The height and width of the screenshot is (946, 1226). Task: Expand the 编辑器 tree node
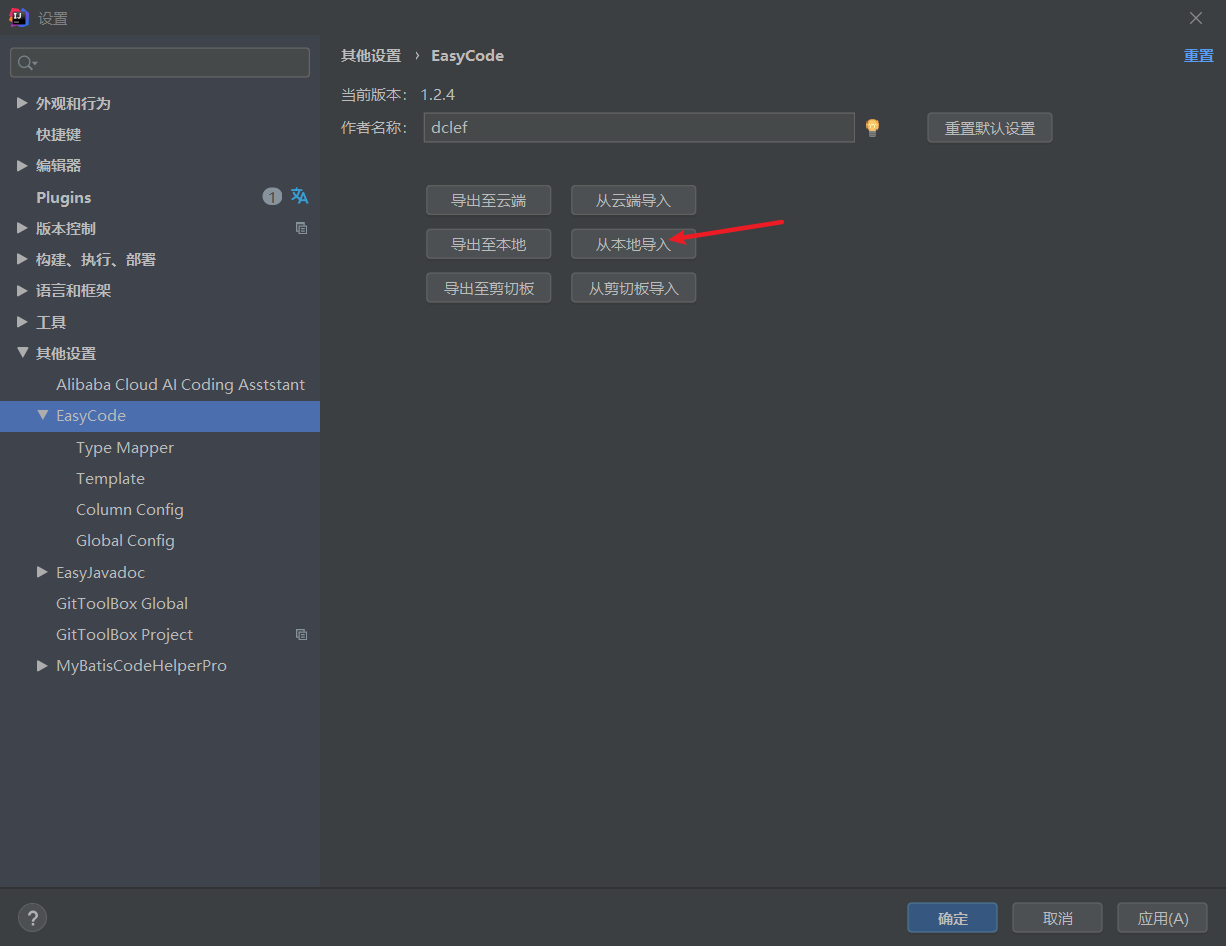point(22,165)
